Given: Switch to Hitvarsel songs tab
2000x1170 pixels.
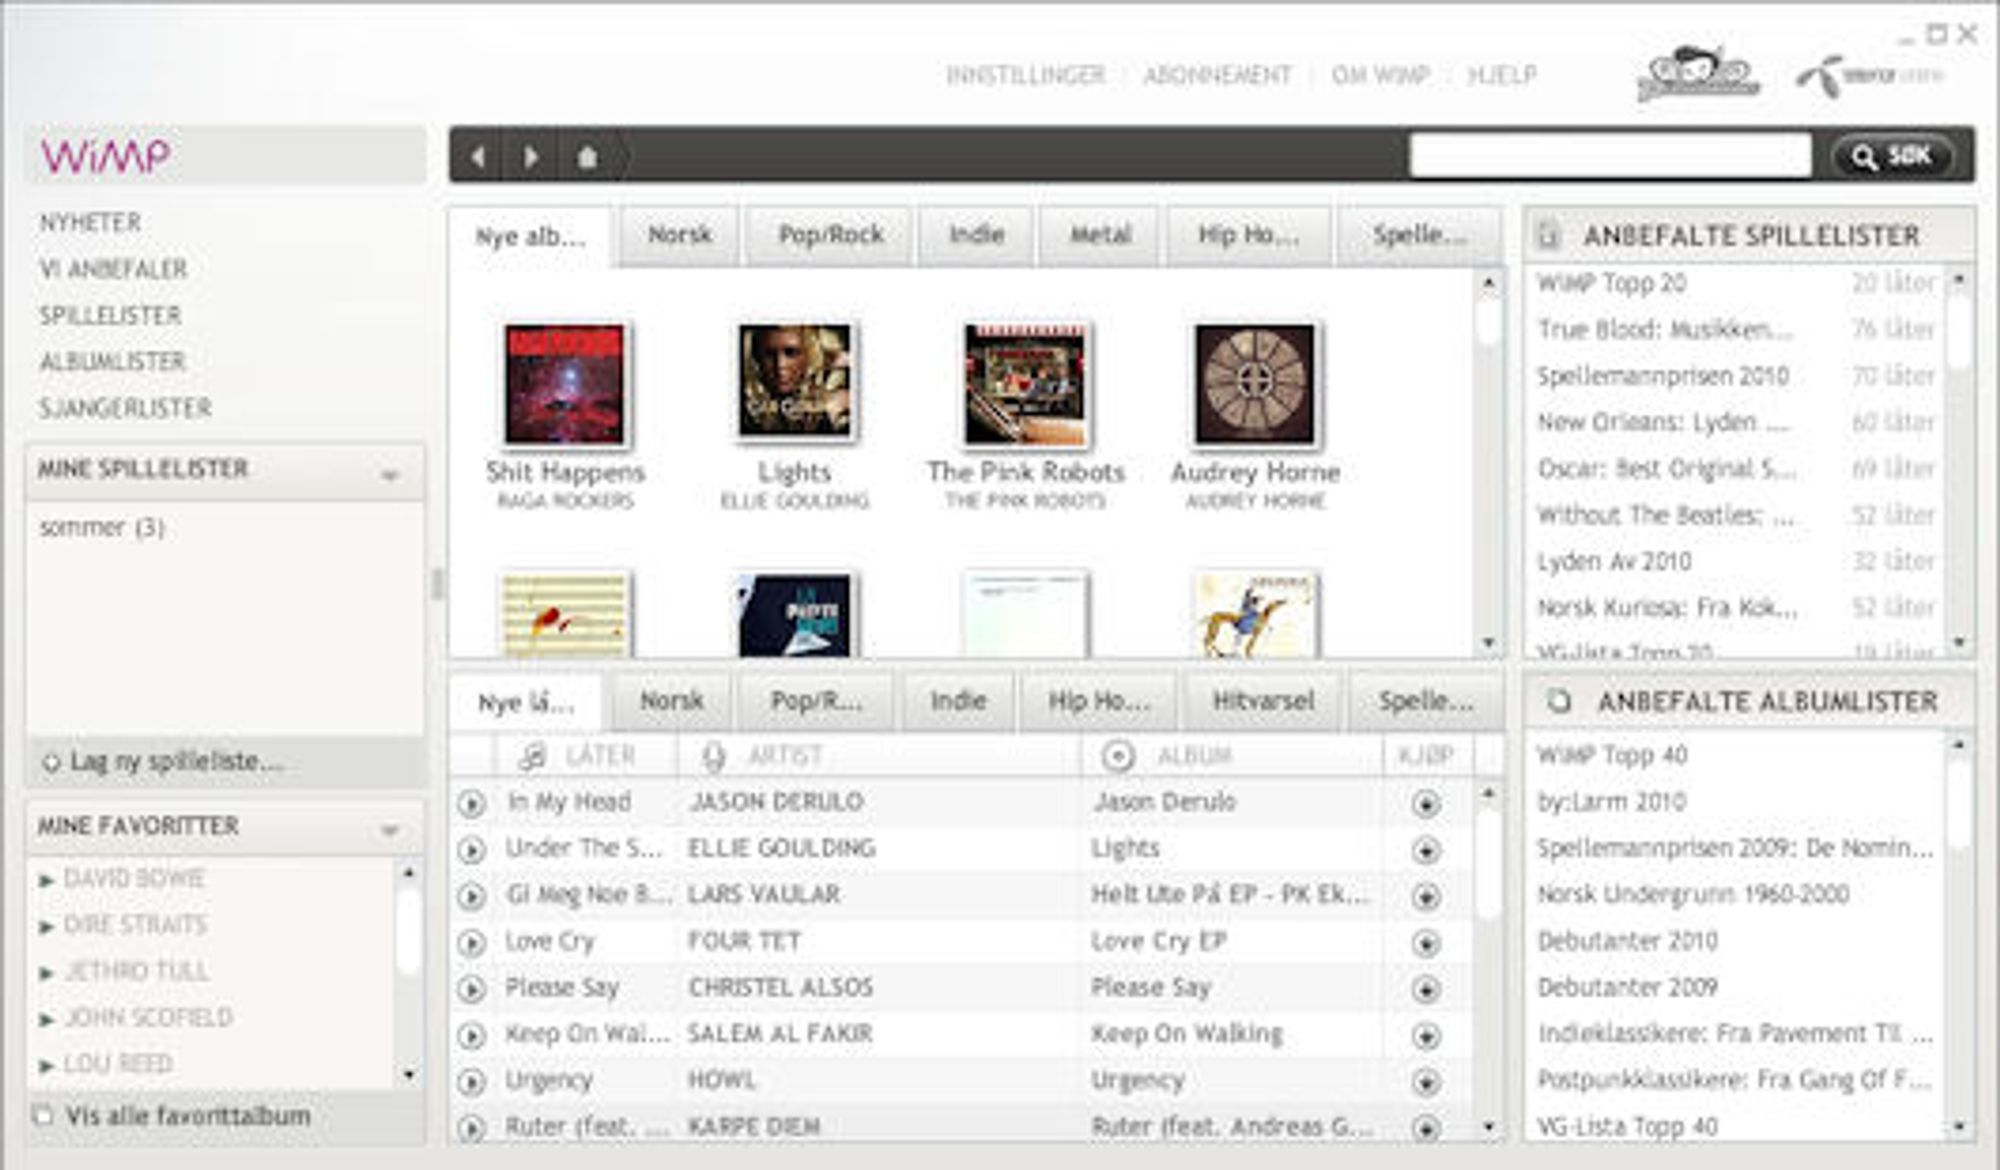Looking at the screenshot, I should pyautogui.click(x=1263, y=702).
